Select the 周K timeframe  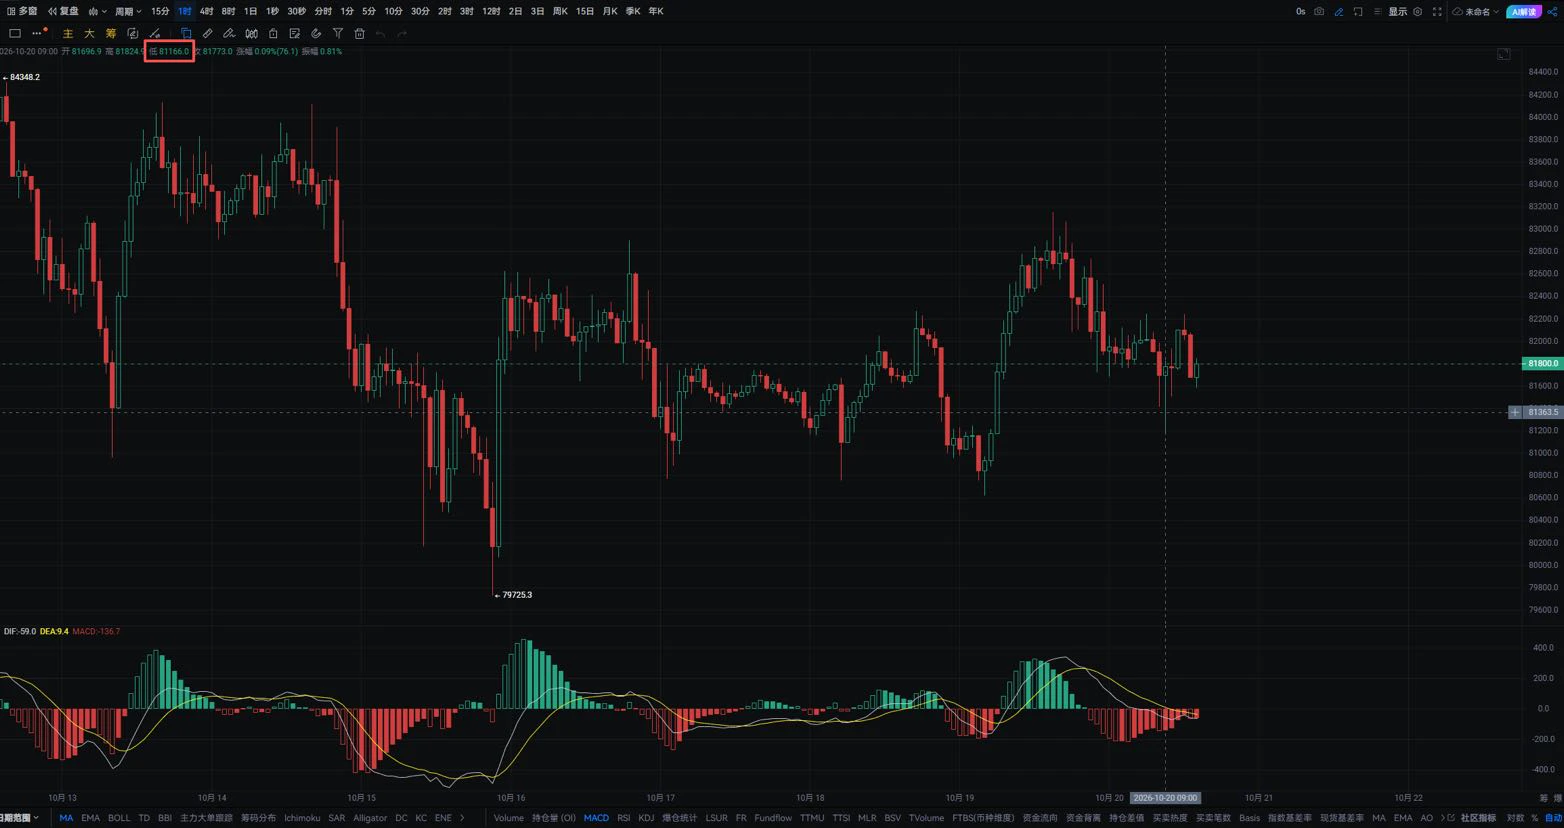(560, 12)
